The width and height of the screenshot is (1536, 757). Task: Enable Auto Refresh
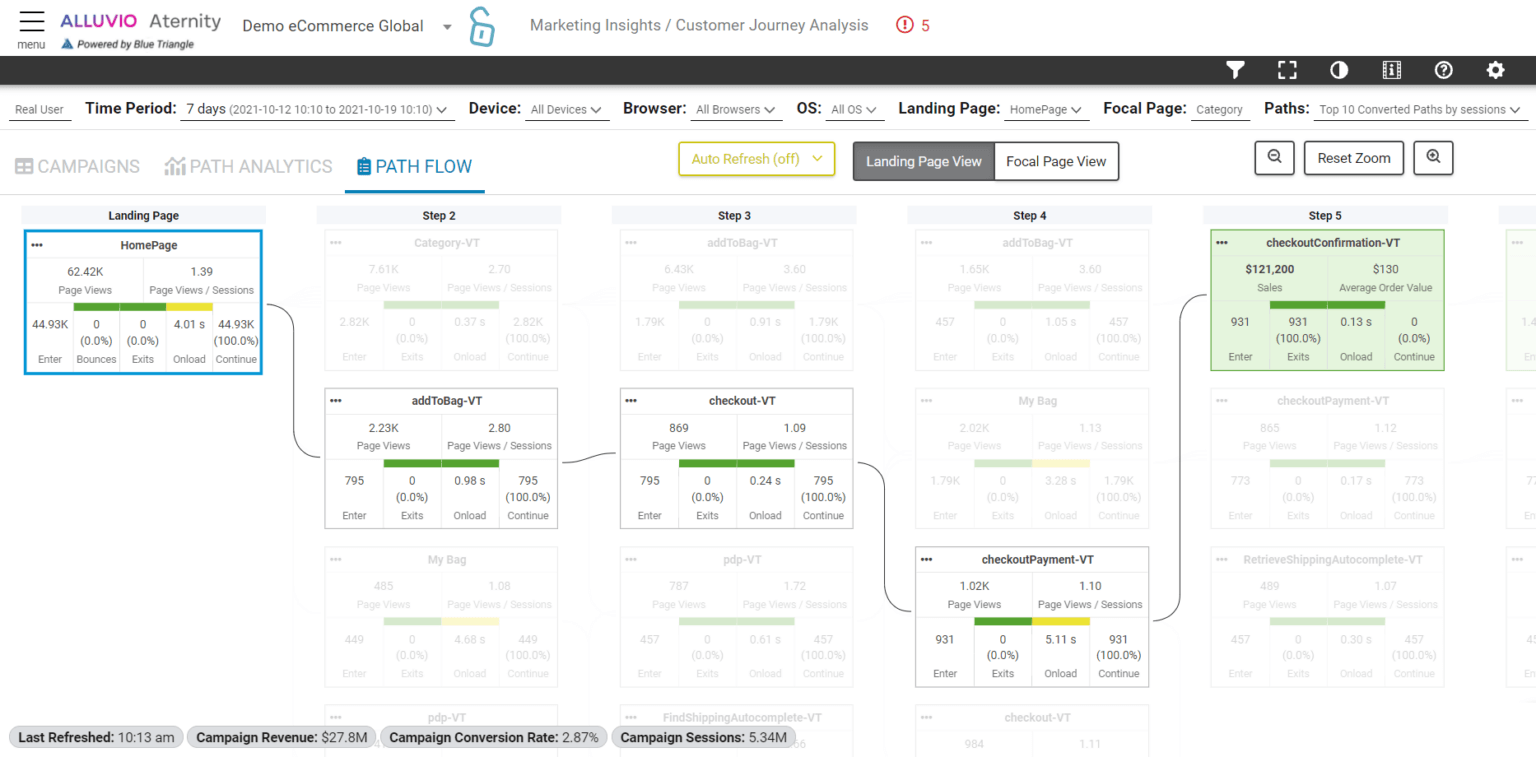(756, 159)
